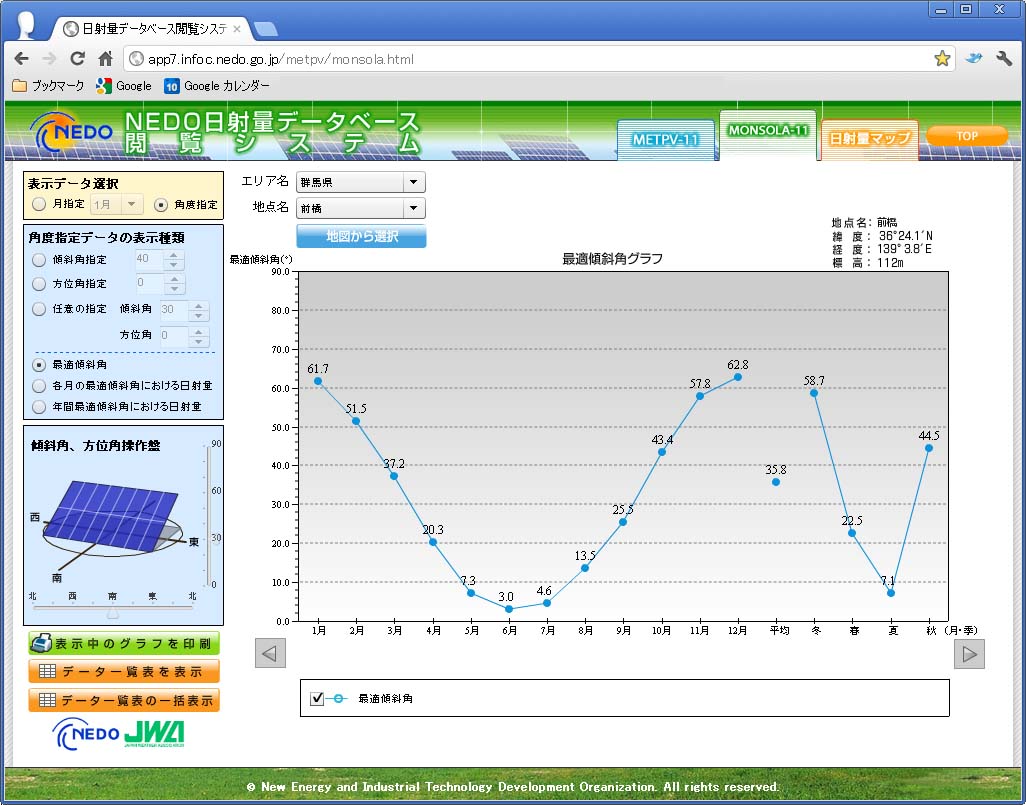The image size is (1026, 805).
Task: Click the NEDO logo at bottom left
Action: tap(86, 734)
